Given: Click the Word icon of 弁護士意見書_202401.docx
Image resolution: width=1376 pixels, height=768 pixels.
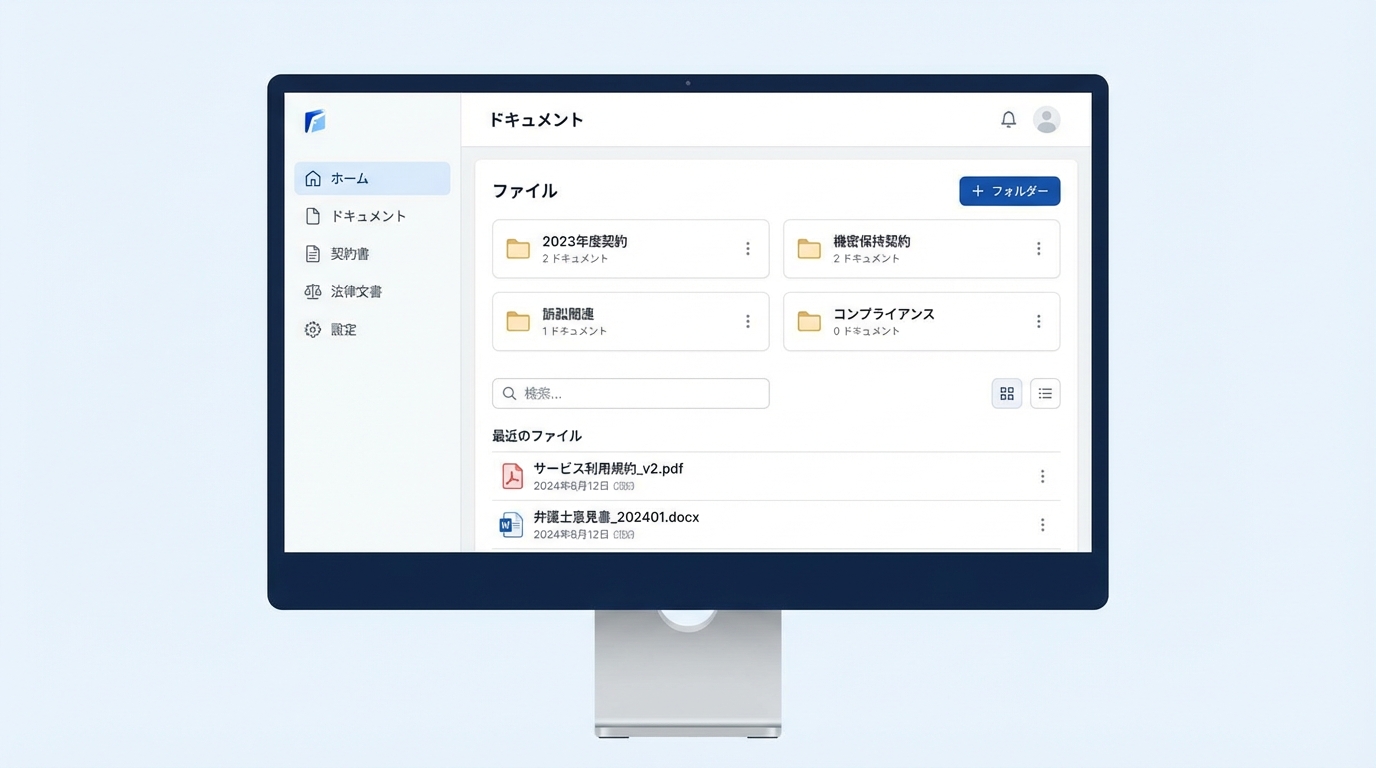Looking at the screenshot, I should 511,524.
